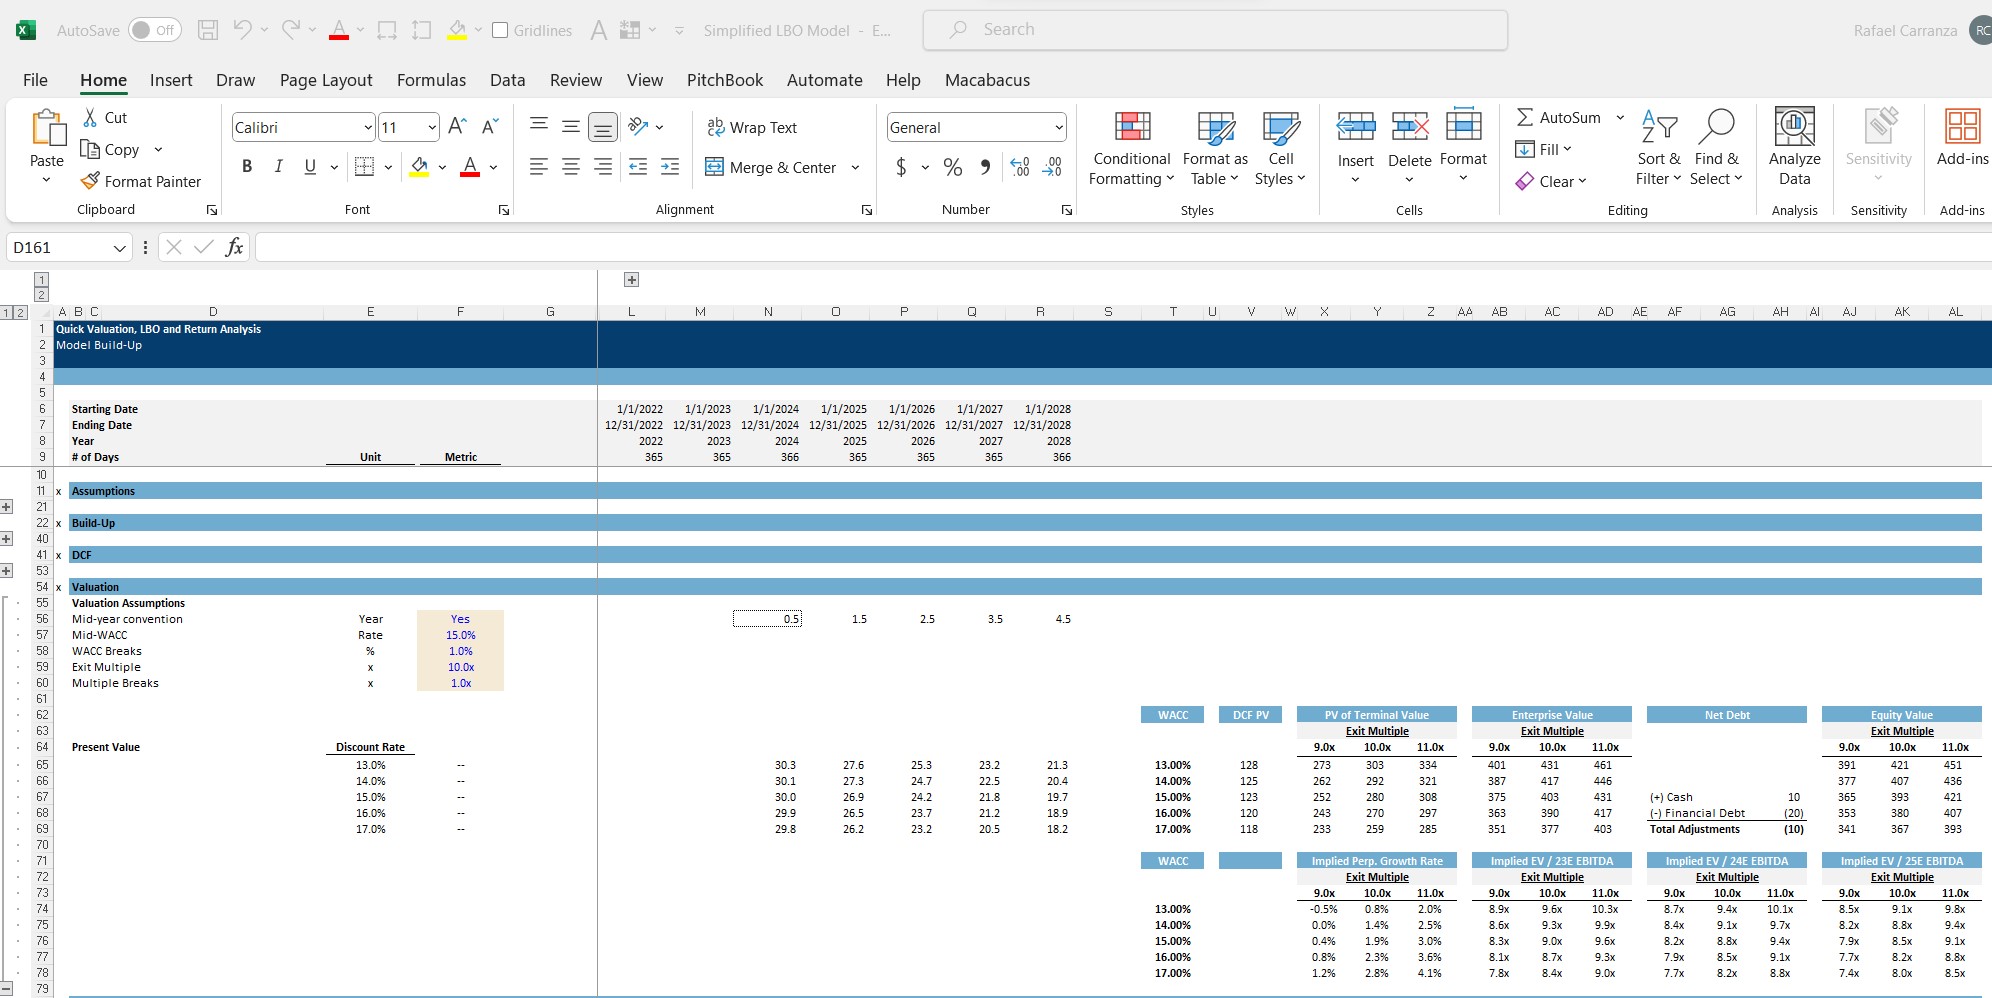Switch to the PitchBook ribbon tab
Viewport: 1992px width, 998px height.
(725, 80)
